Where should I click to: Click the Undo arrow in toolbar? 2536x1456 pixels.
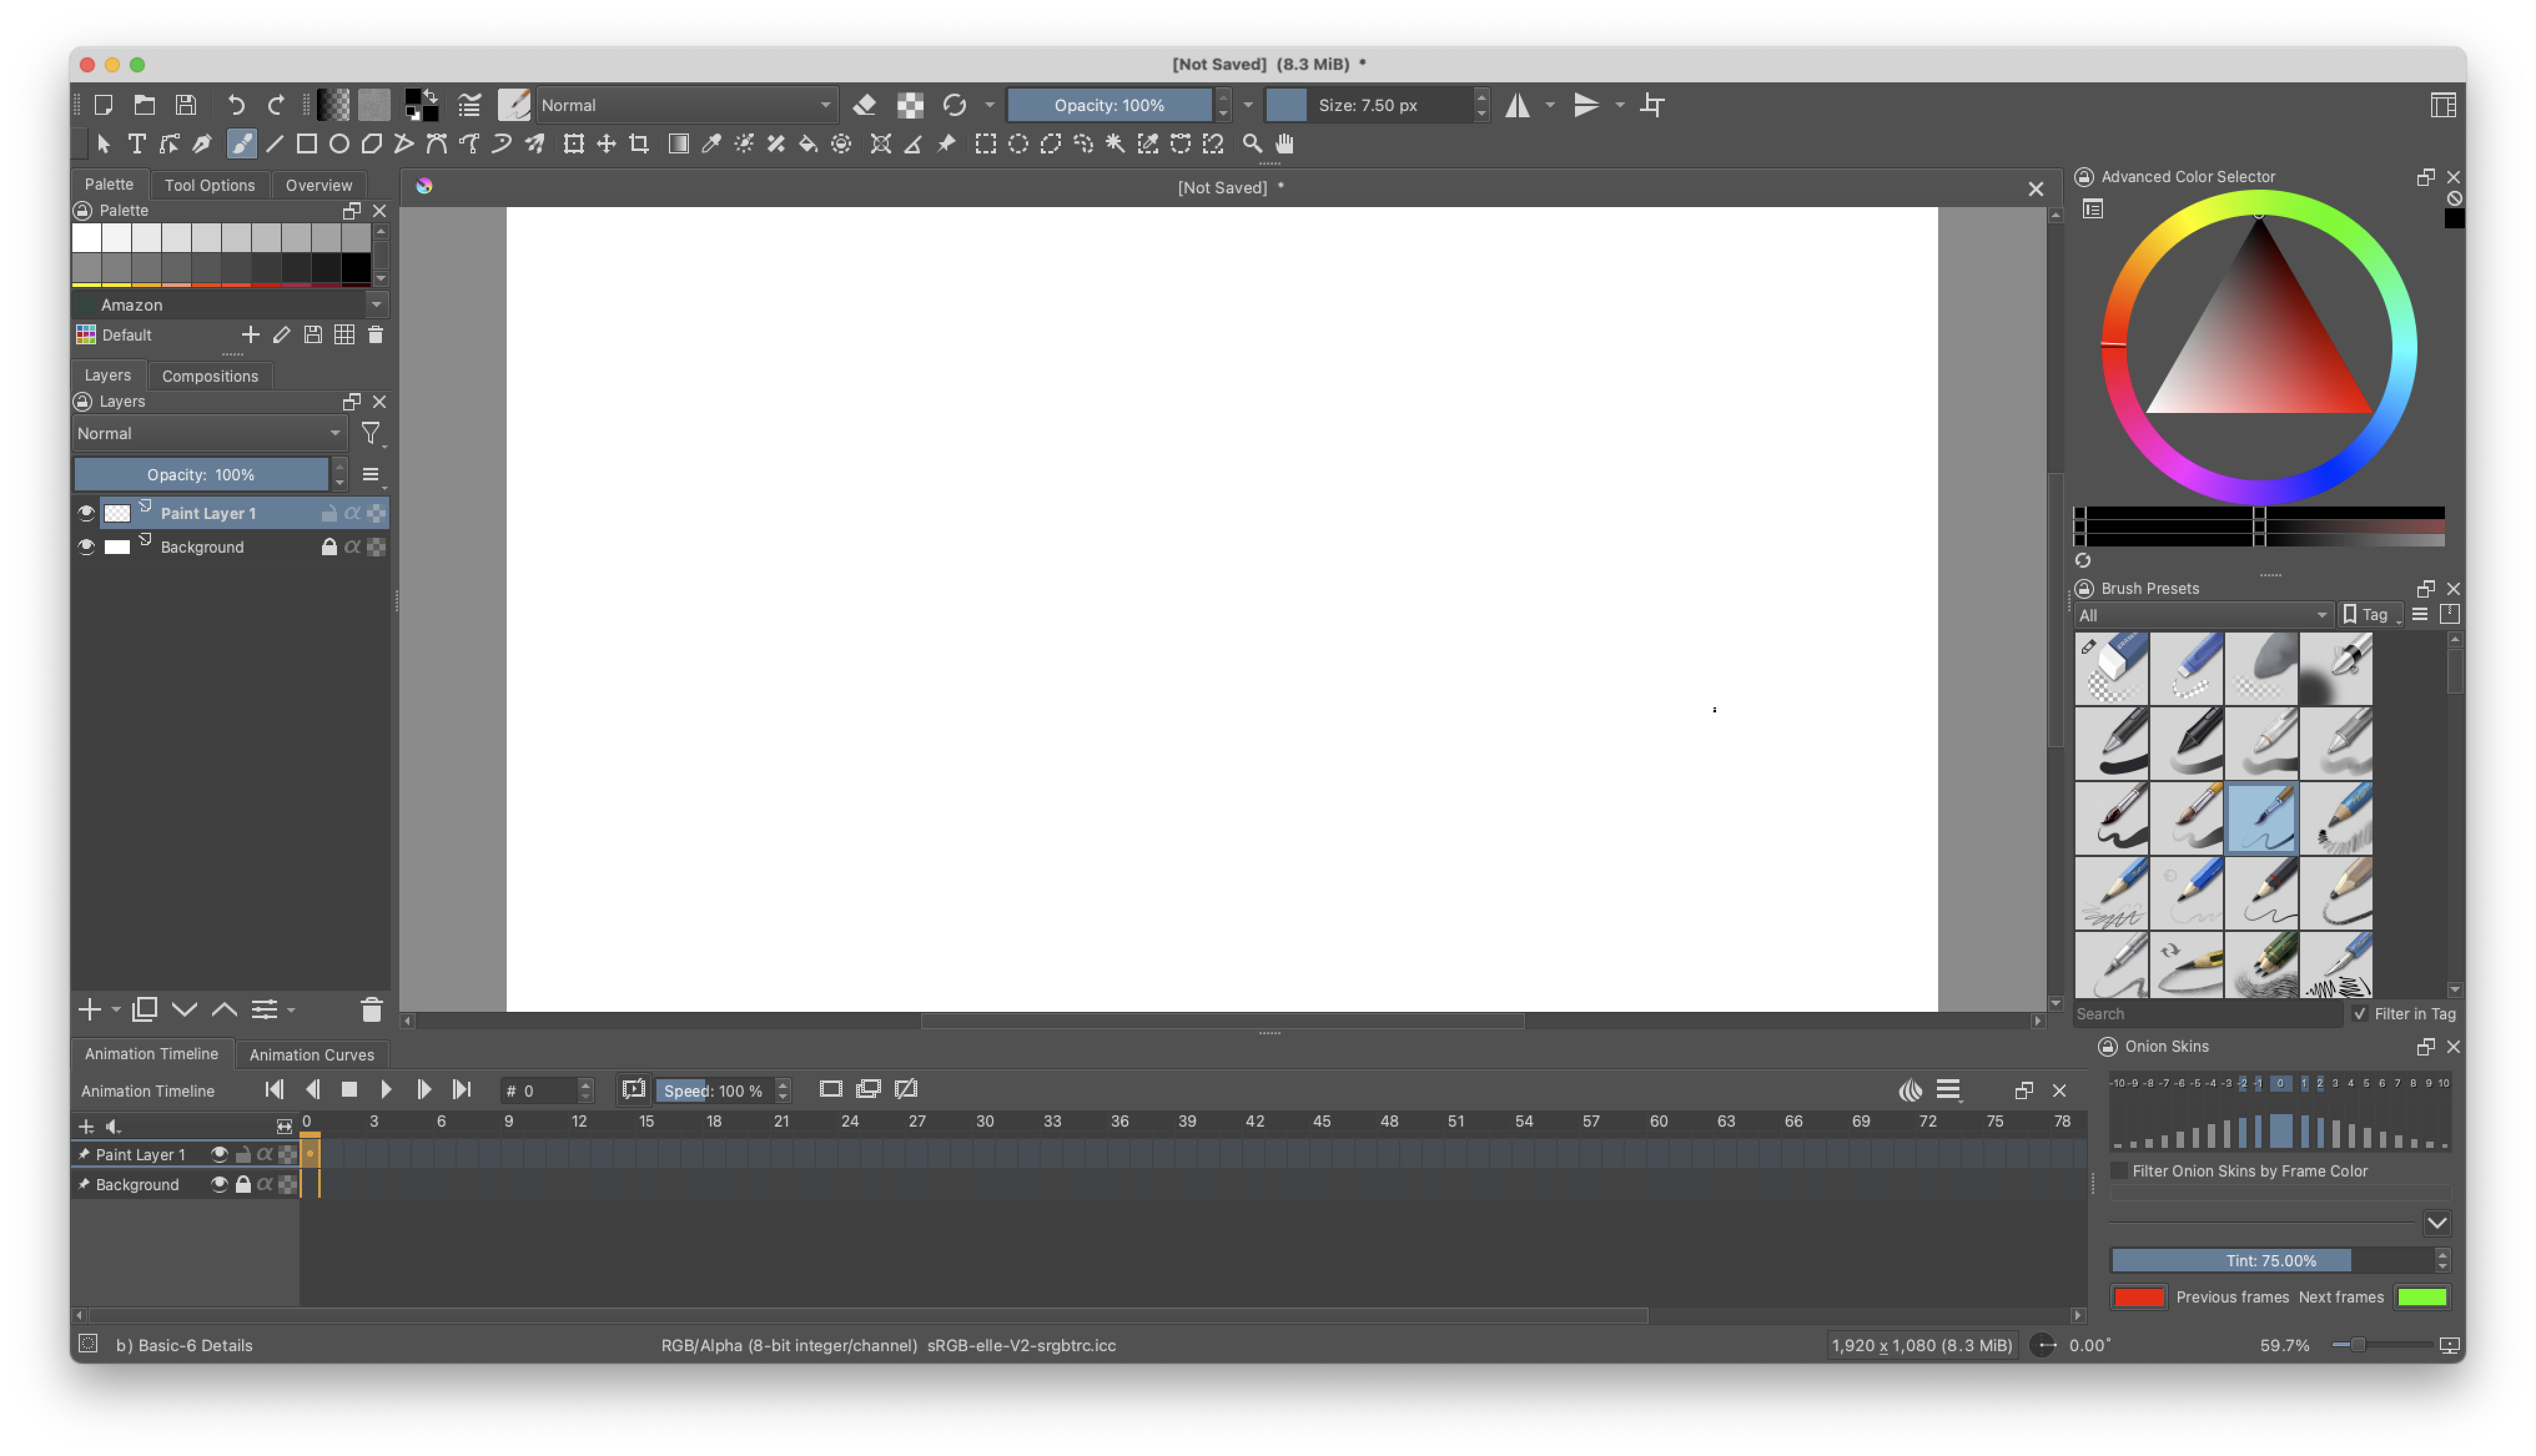click(x=236, y=105)
